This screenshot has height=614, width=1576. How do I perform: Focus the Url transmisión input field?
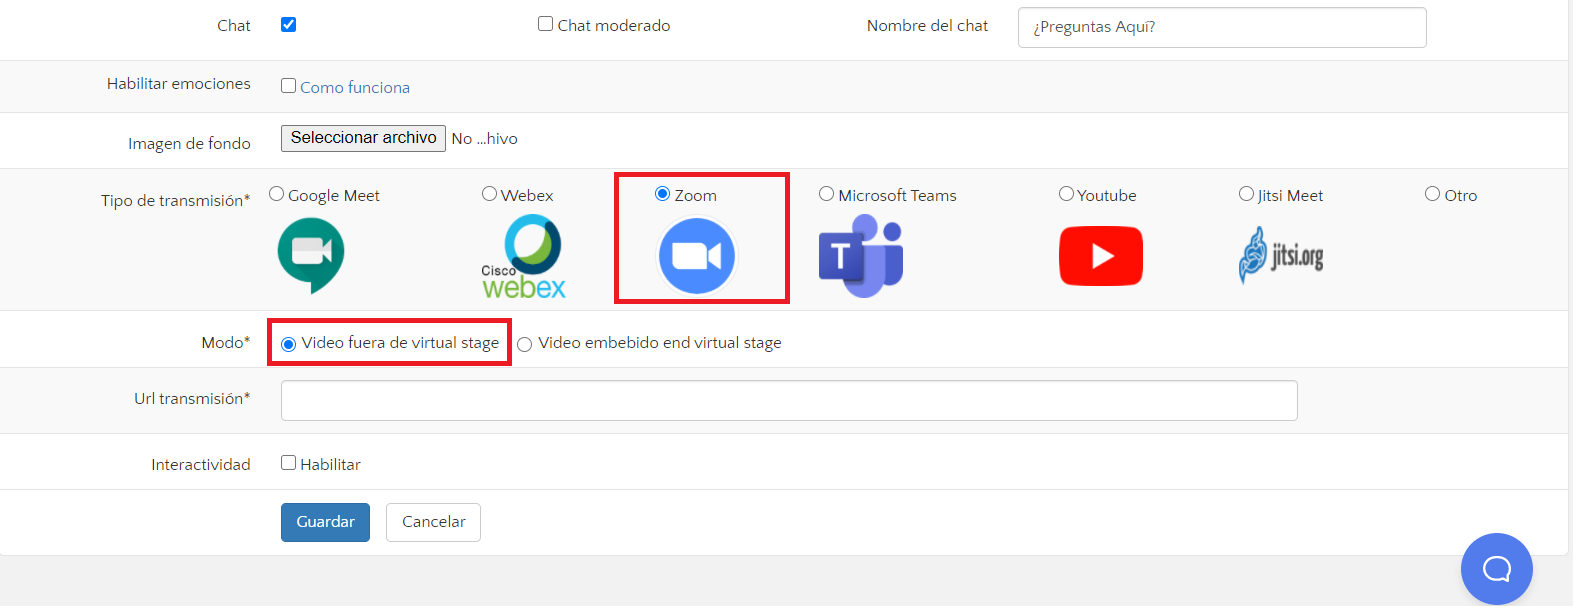(789, 400)
